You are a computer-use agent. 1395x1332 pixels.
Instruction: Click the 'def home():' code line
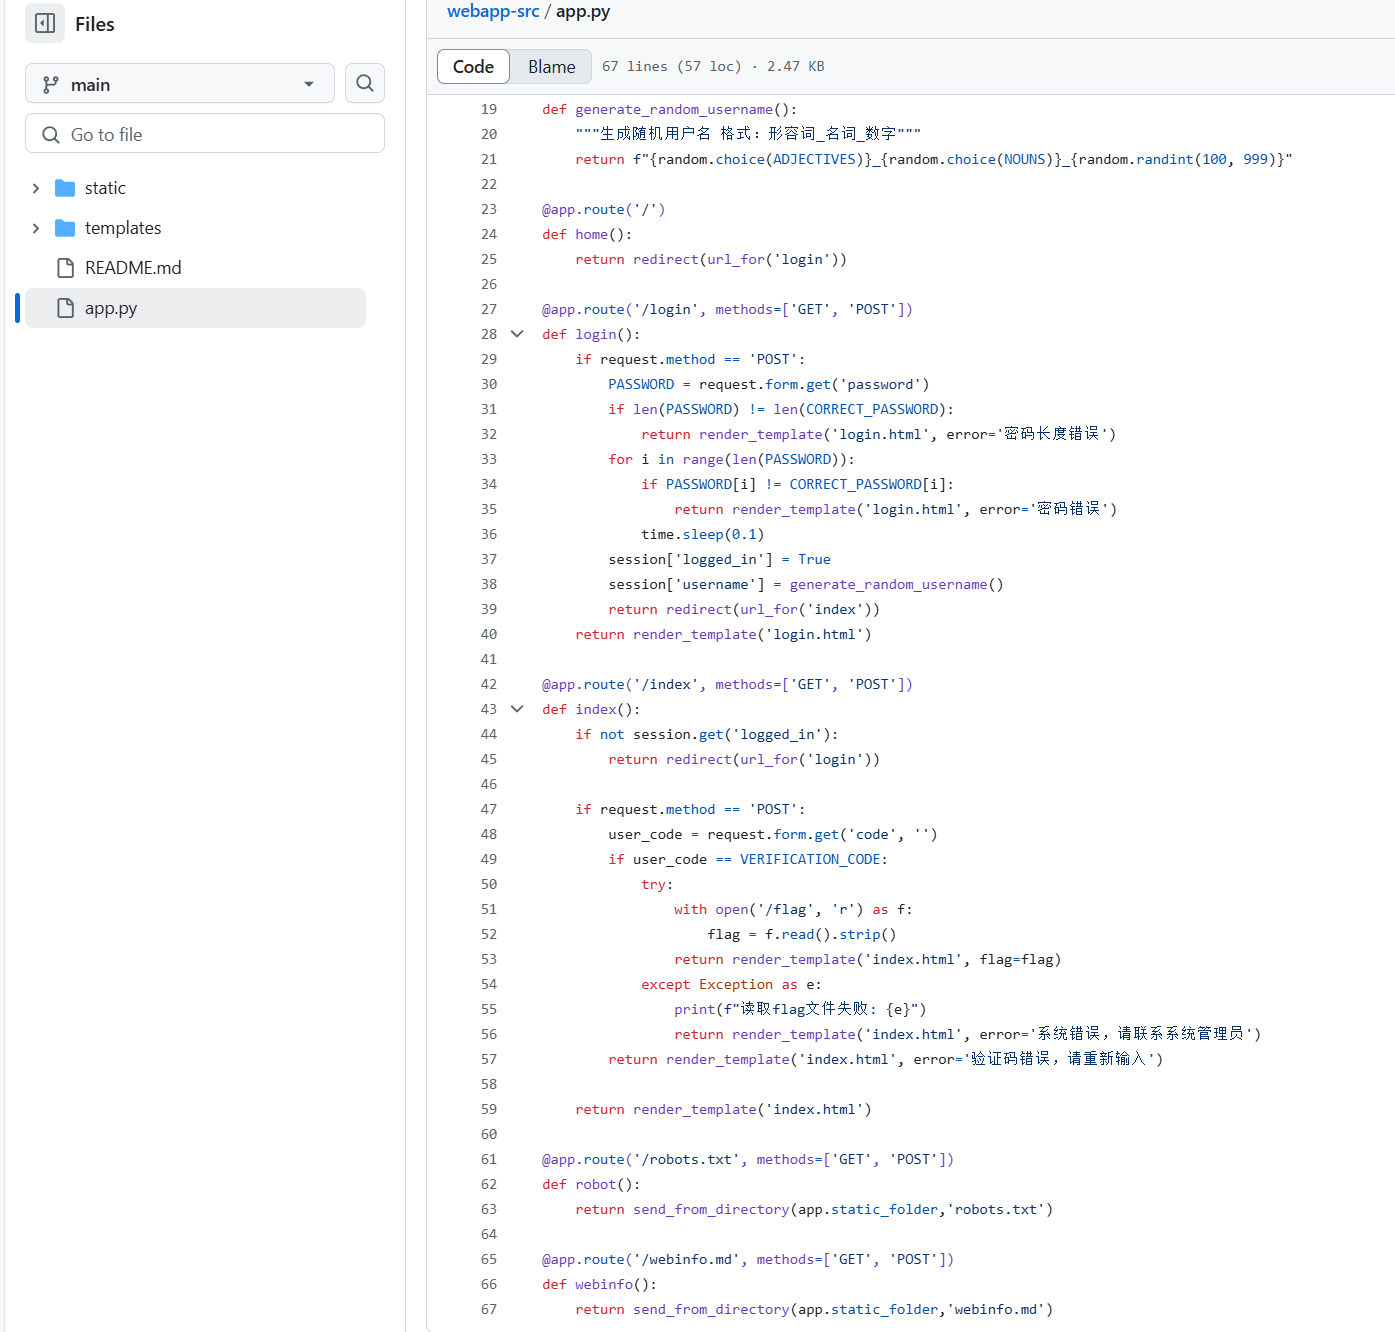587,234
